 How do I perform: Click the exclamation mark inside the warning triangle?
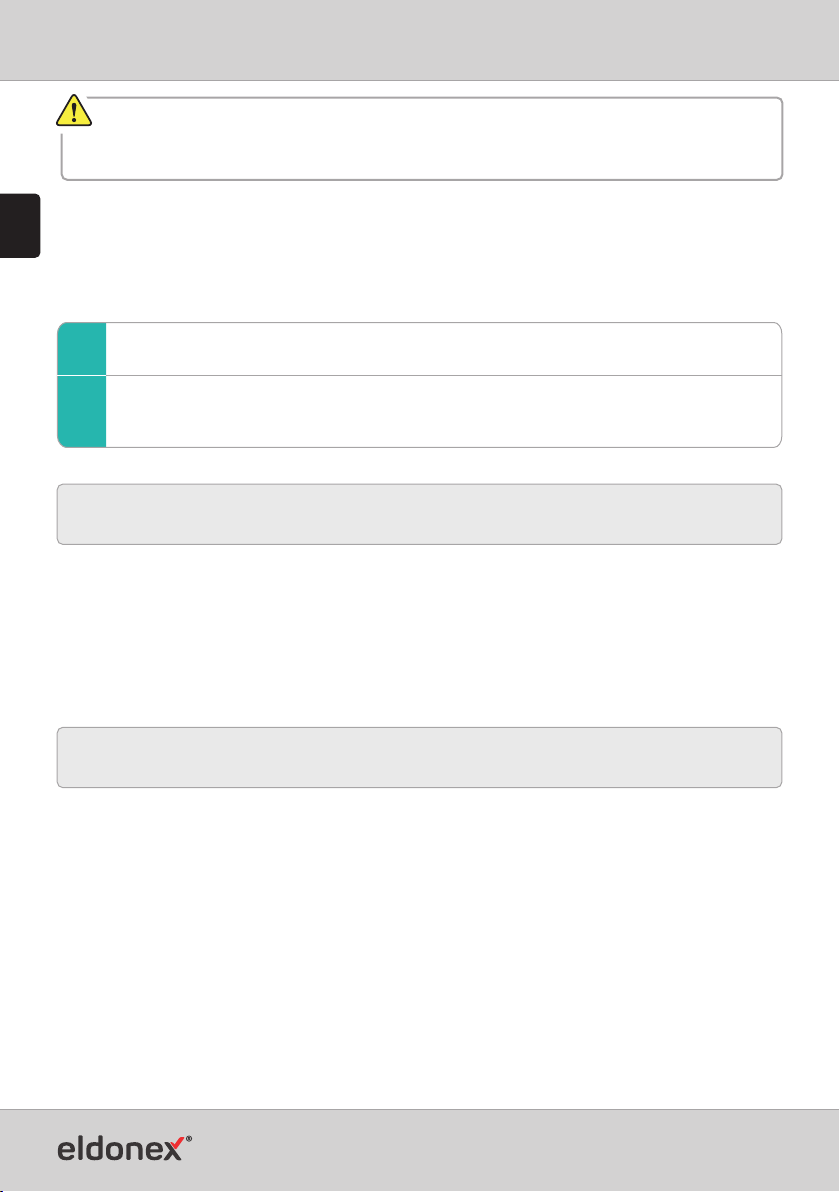coord(74,113)
